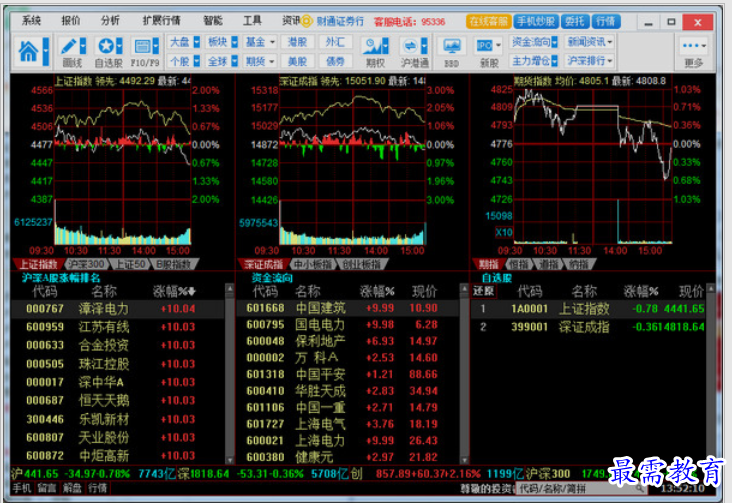Click the 手机炒股 button
Image resolution: width=732 pixels, height=503 pixels.
535,20
